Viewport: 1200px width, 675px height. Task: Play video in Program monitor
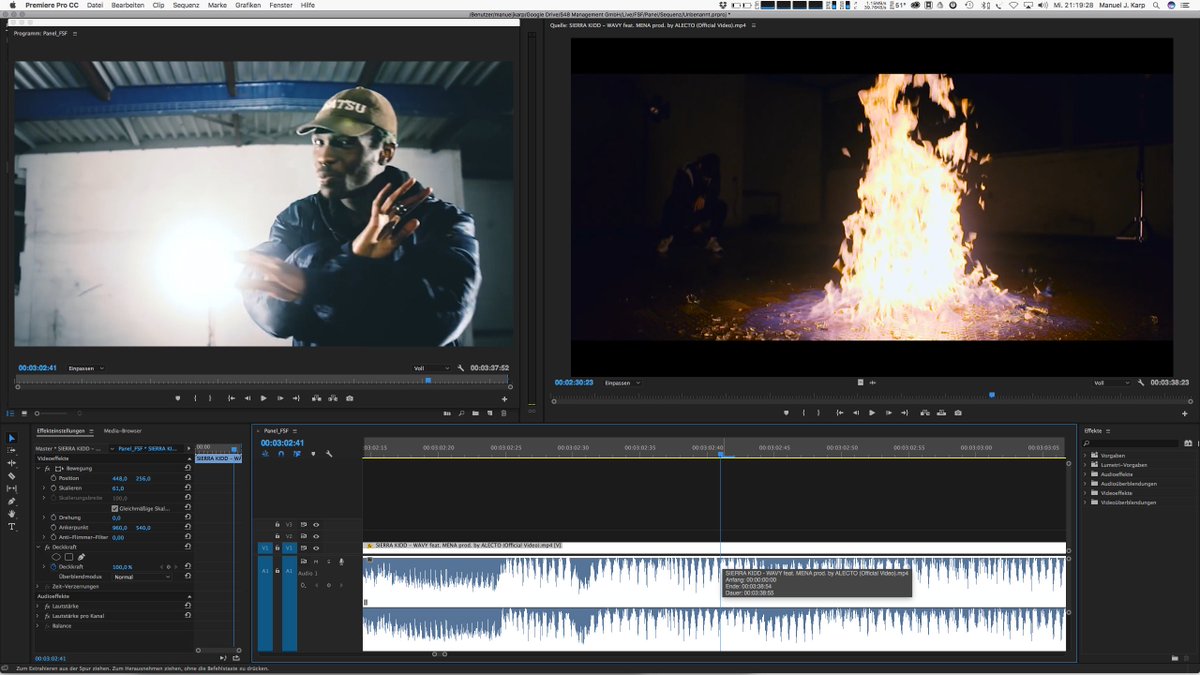pos(263,398)
